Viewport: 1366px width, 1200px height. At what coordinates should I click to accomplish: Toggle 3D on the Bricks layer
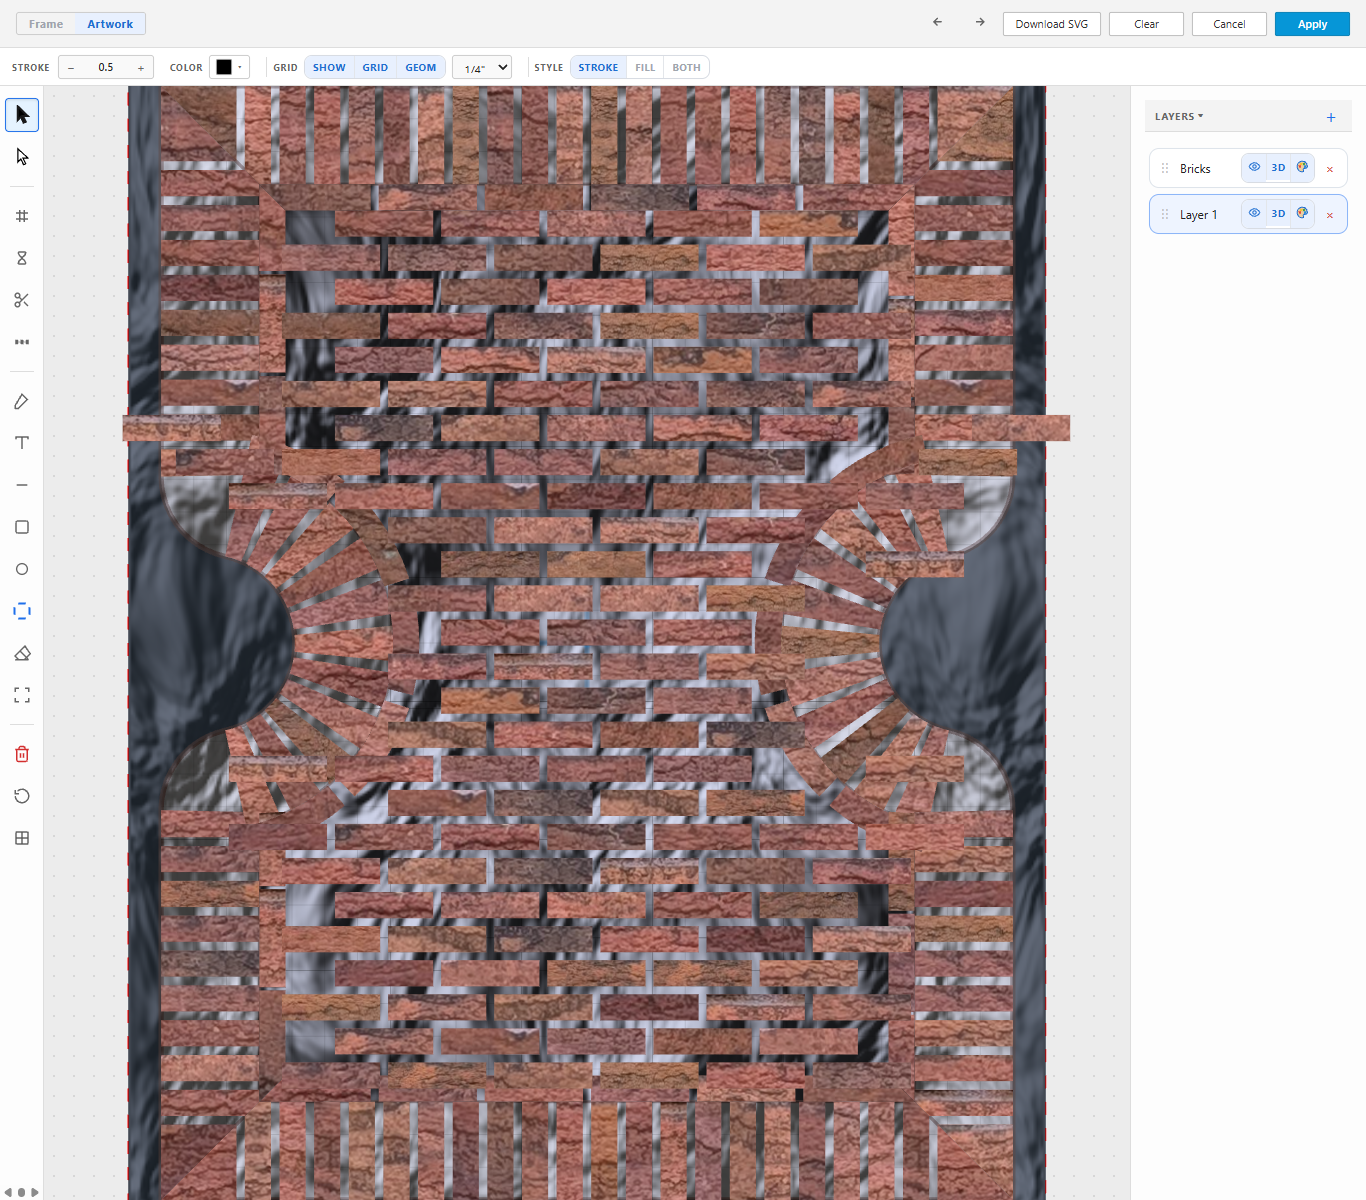[x=1278, y=167]
